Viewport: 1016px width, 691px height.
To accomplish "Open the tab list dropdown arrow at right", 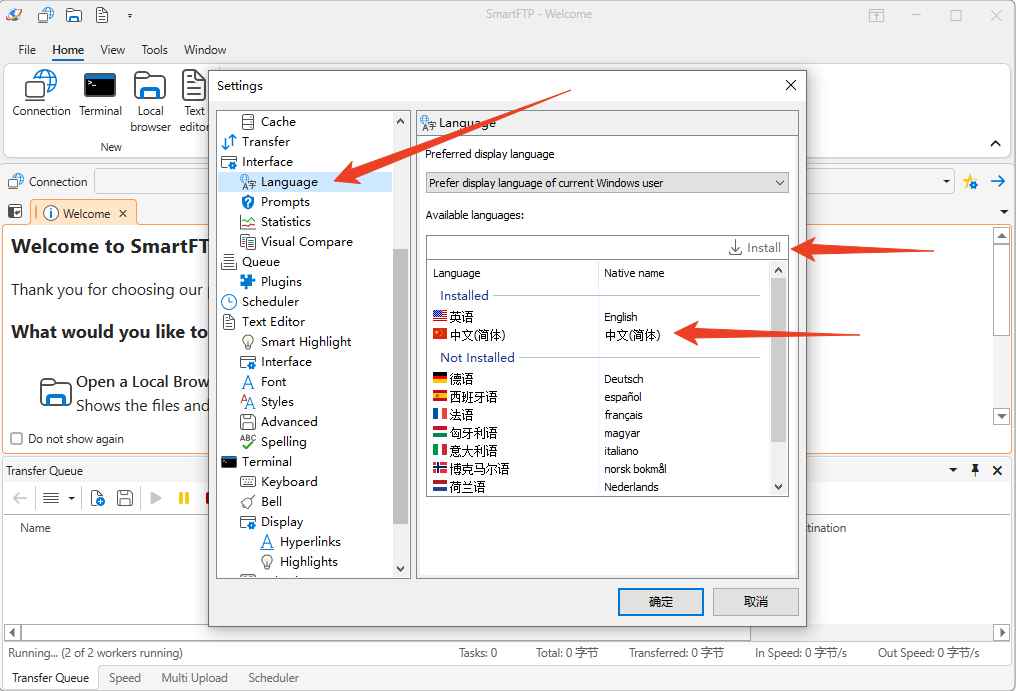I will click(x=1004, y=212).
